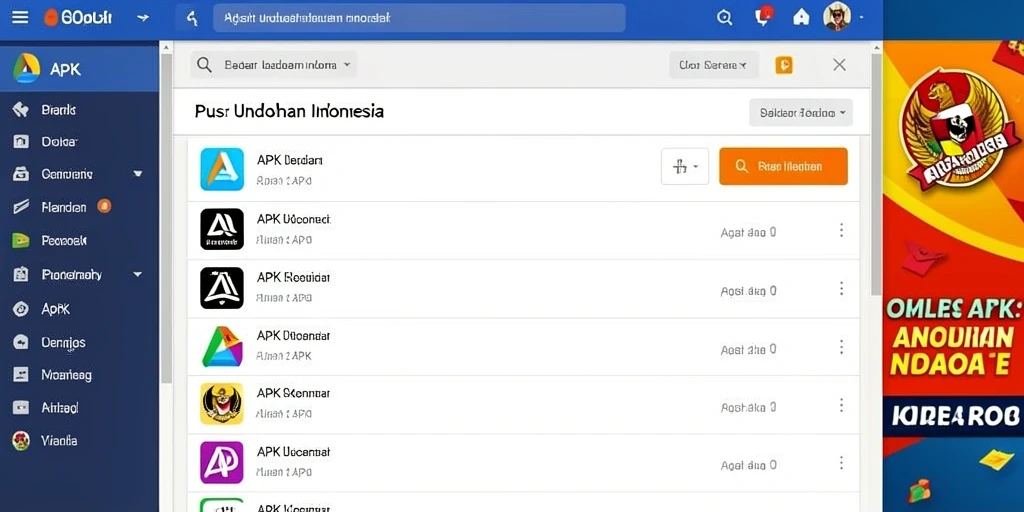Click the OMLES APK banner headline
Image resolution: width=1024 pixels, height=512 pixels.
(954, 308)
